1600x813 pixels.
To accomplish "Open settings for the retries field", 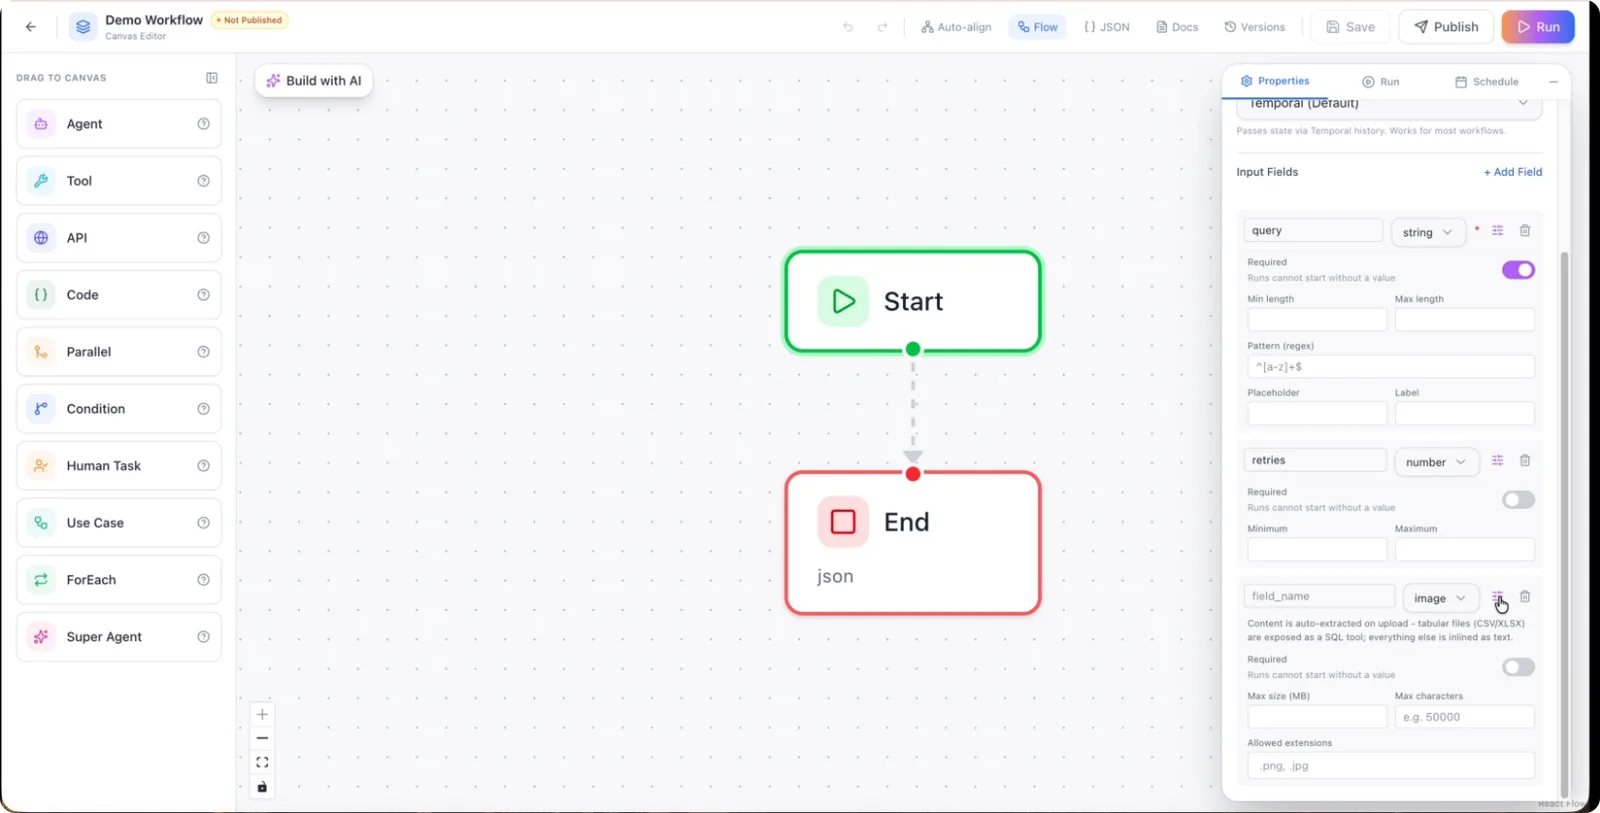I will (1498, 461).
